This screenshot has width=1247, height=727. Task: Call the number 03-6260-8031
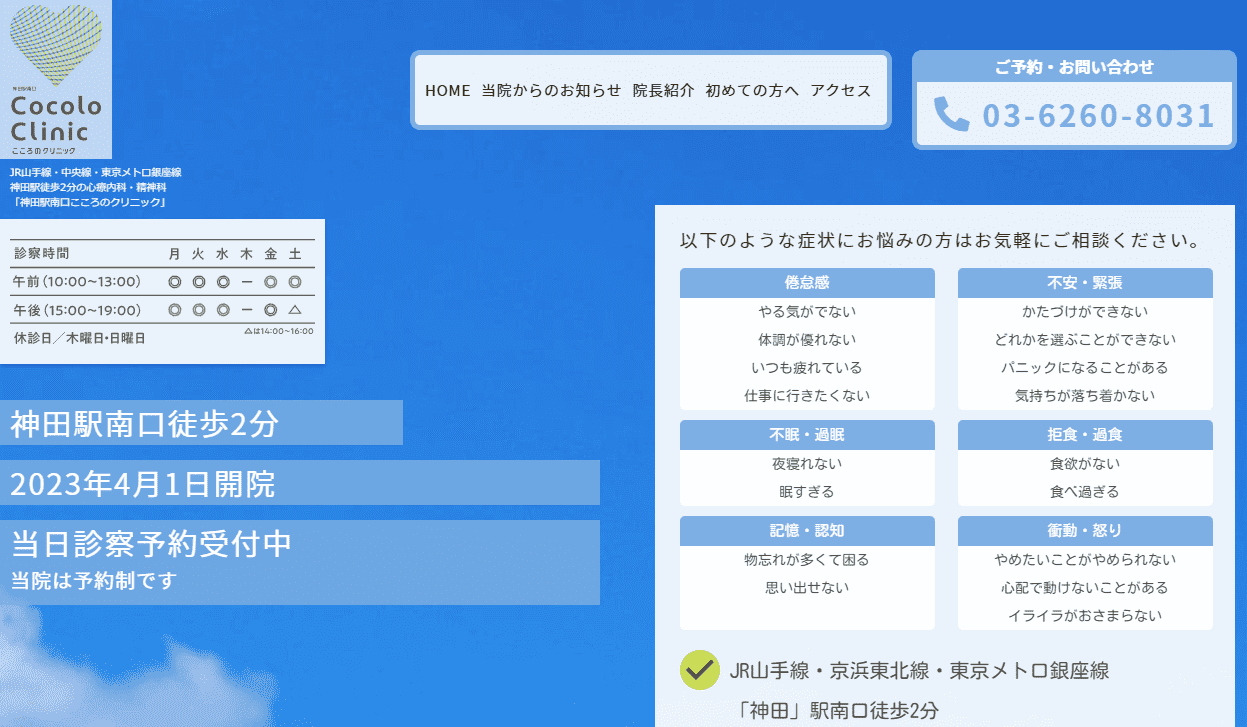click(1097, 115)
